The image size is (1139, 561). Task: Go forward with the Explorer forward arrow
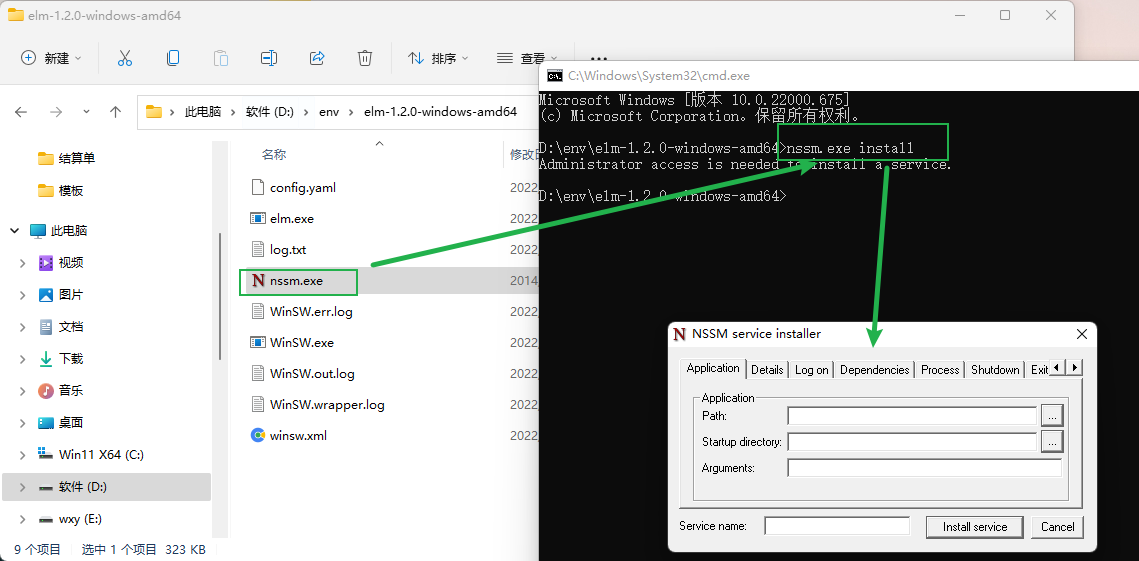[56, 112]
